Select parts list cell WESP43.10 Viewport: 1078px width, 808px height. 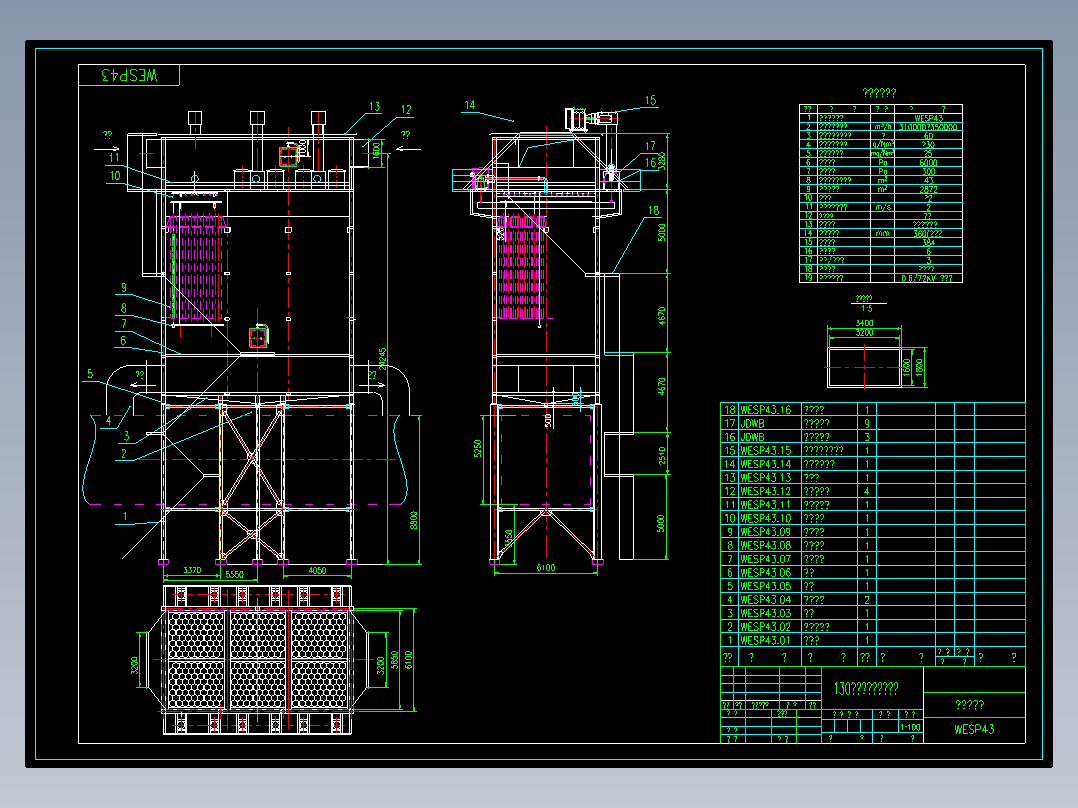765,518
